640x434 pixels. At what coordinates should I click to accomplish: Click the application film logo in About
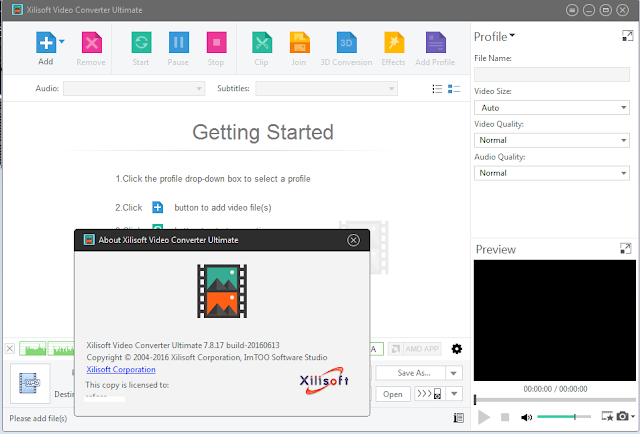pyautogui.click(x=222, y=291)
